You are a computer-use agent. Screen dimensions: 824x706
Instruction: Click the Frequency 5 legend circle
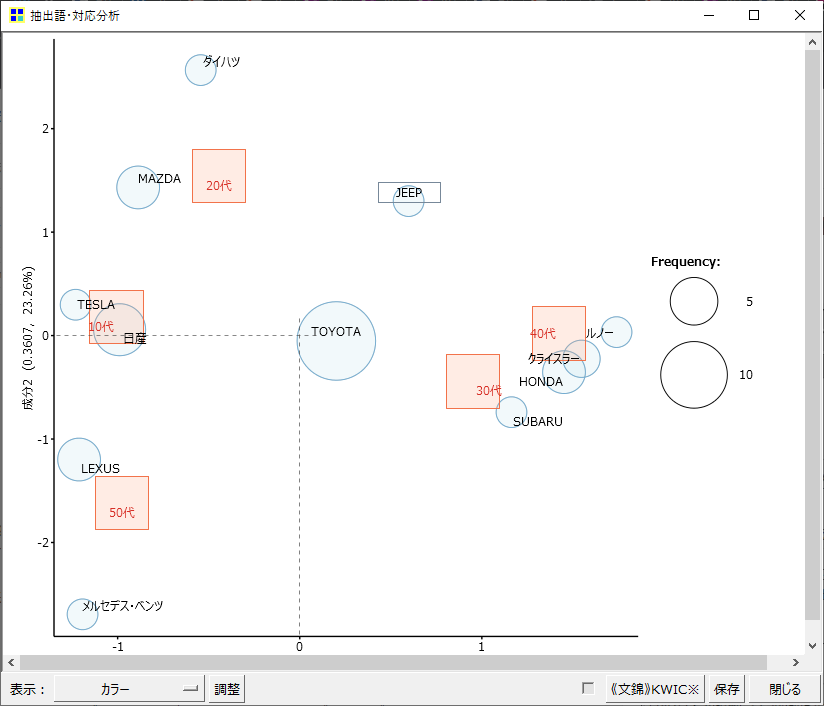pos(694,301)
